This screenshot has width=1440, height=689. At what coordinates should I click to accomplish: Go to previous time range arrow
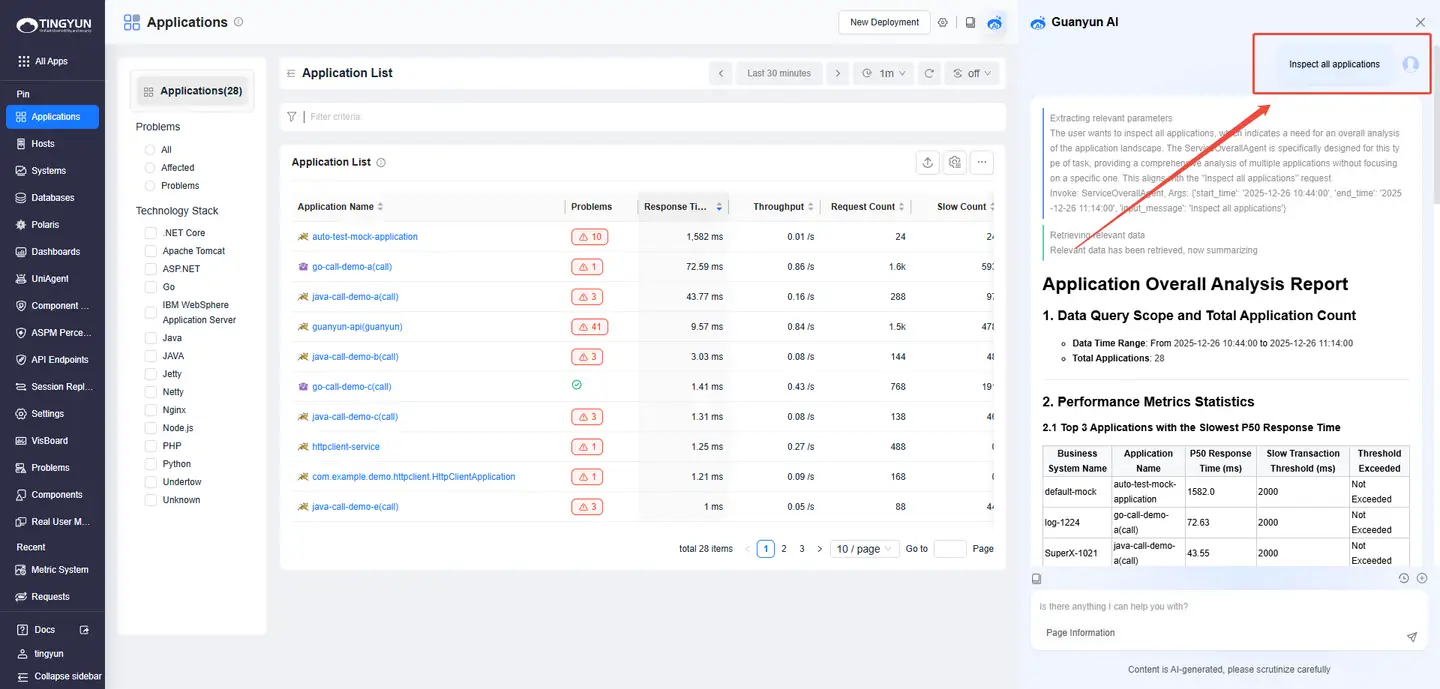click(x=721, y=73)
